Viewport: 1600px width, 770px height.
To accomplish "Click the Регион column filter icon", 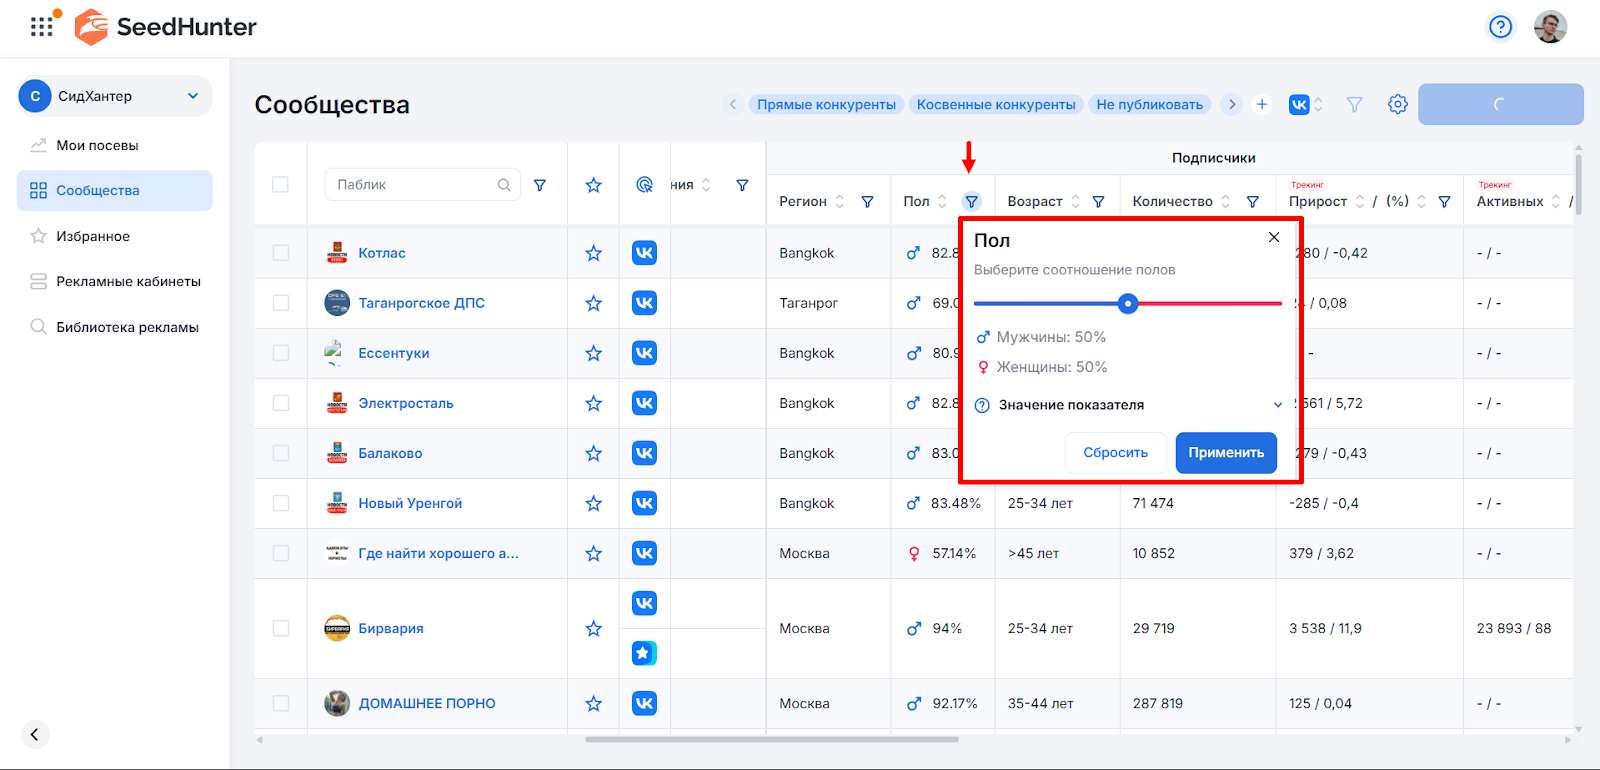I will (x=867, y=201).
